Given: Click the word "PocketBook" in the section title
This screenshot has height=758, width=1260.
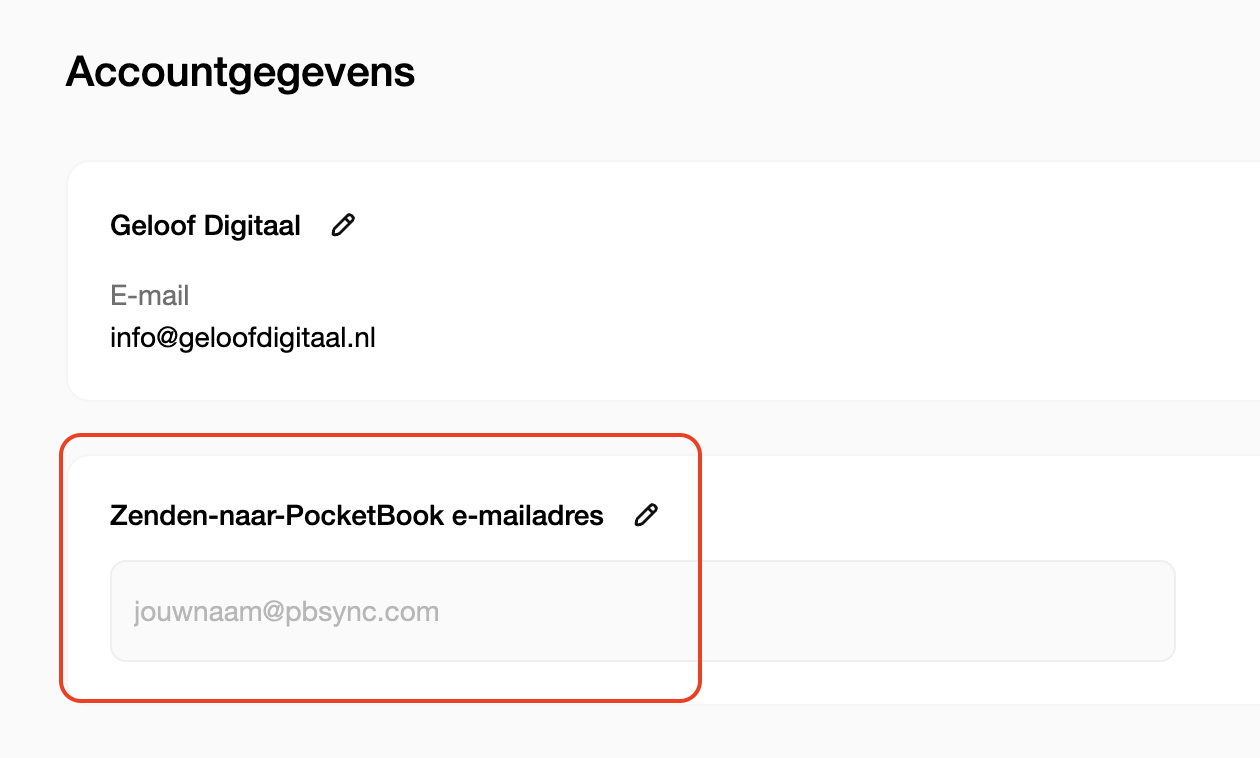Looking at the screenshot, I should tap(376, 516).
